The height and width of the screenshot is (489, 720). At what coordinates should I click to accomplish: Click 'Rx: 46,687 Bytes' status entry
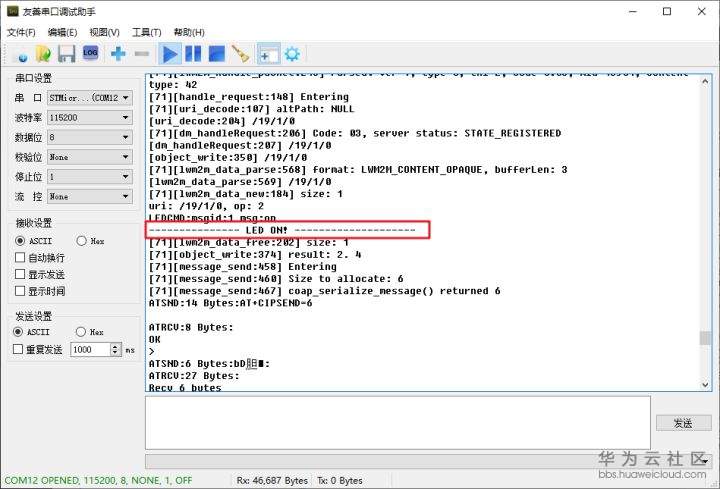tap(272, 481)
